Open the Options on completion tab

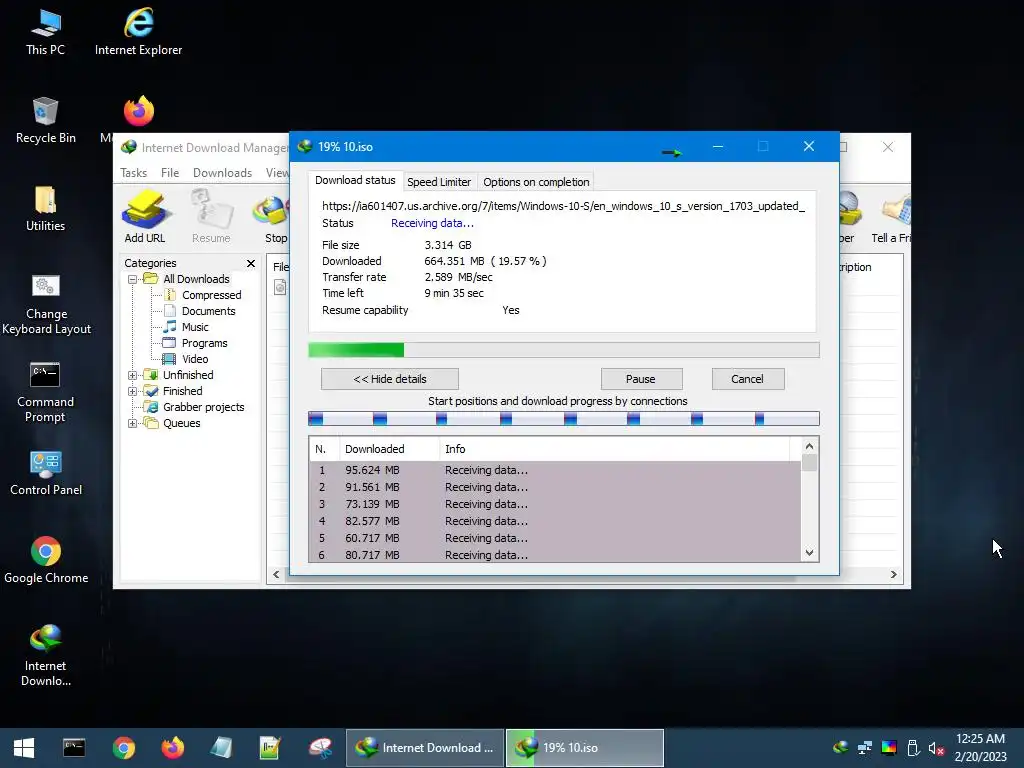click(536, 182)
